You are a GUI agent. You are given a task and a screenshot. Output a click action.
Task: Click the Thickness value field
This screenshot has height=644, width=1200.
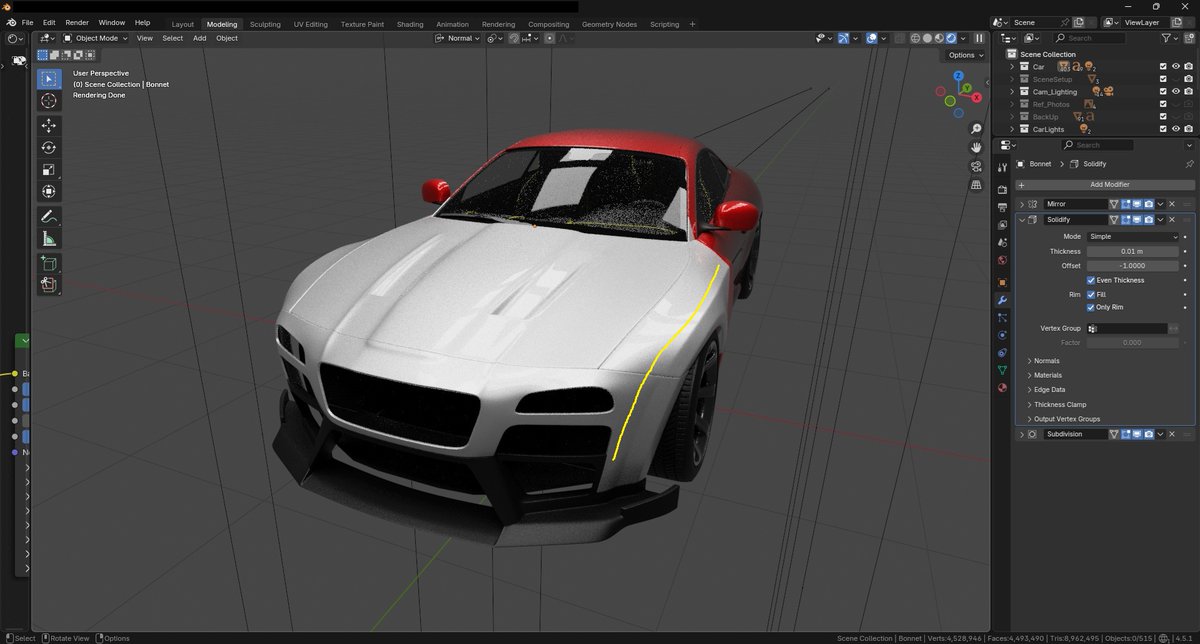(1133, 251)
